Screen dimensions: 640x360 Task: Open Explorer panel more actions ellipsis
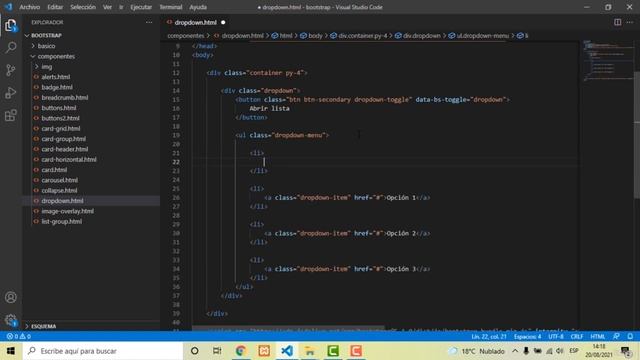[x=149, y=22]
